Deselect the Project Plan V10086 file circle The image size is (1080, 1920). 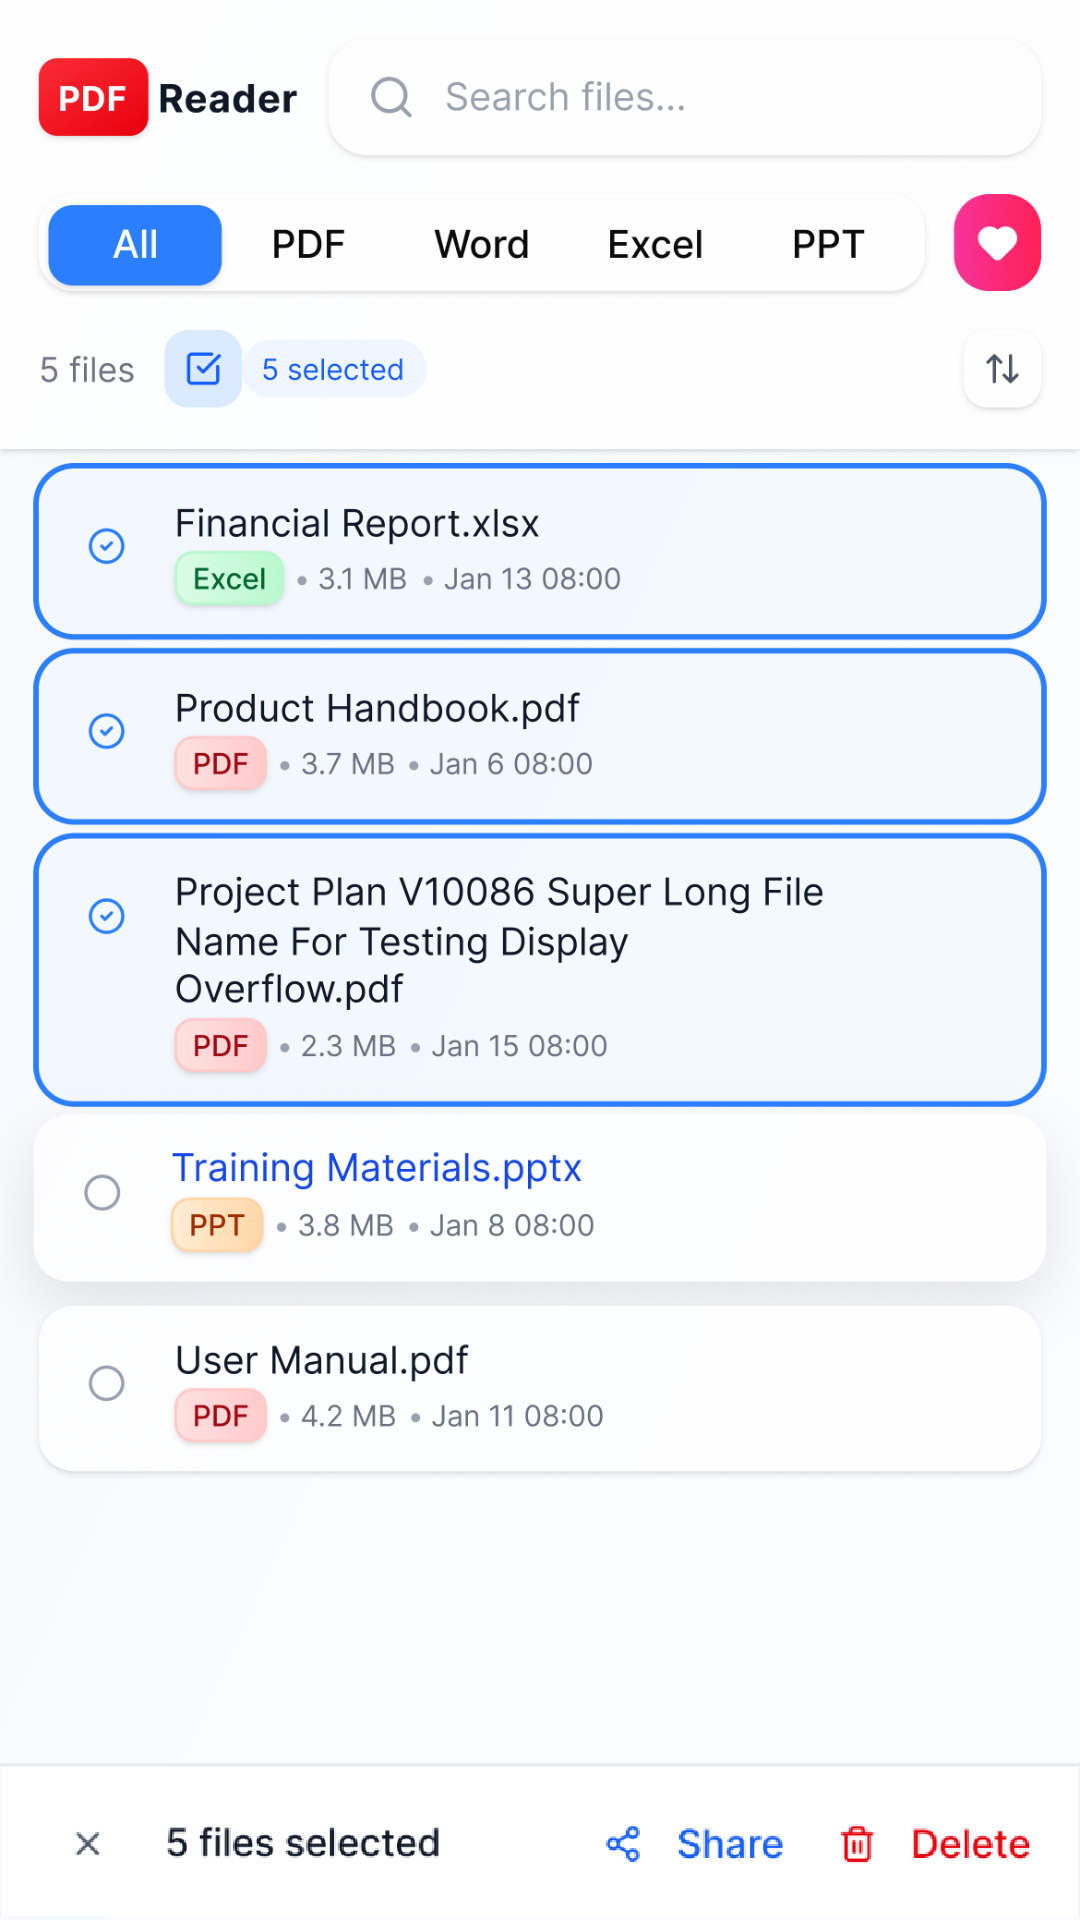click(x=107, y=916)
